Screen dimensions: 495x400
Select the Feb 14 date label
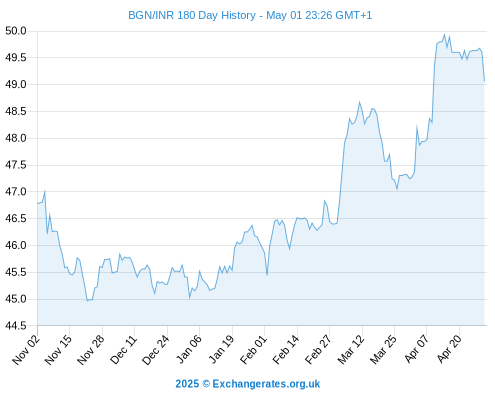click(x=286, y=349)
